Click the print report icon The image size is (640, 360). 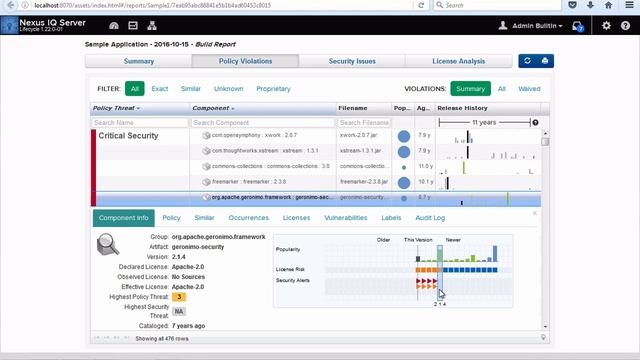pos(545,61)
